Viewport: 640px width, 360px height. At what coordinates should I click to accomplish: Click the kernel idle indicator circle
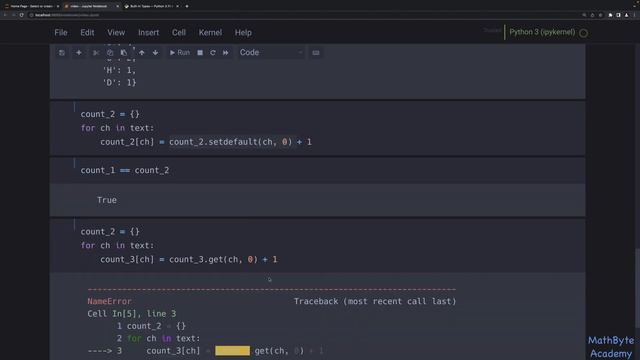point(584,33)
